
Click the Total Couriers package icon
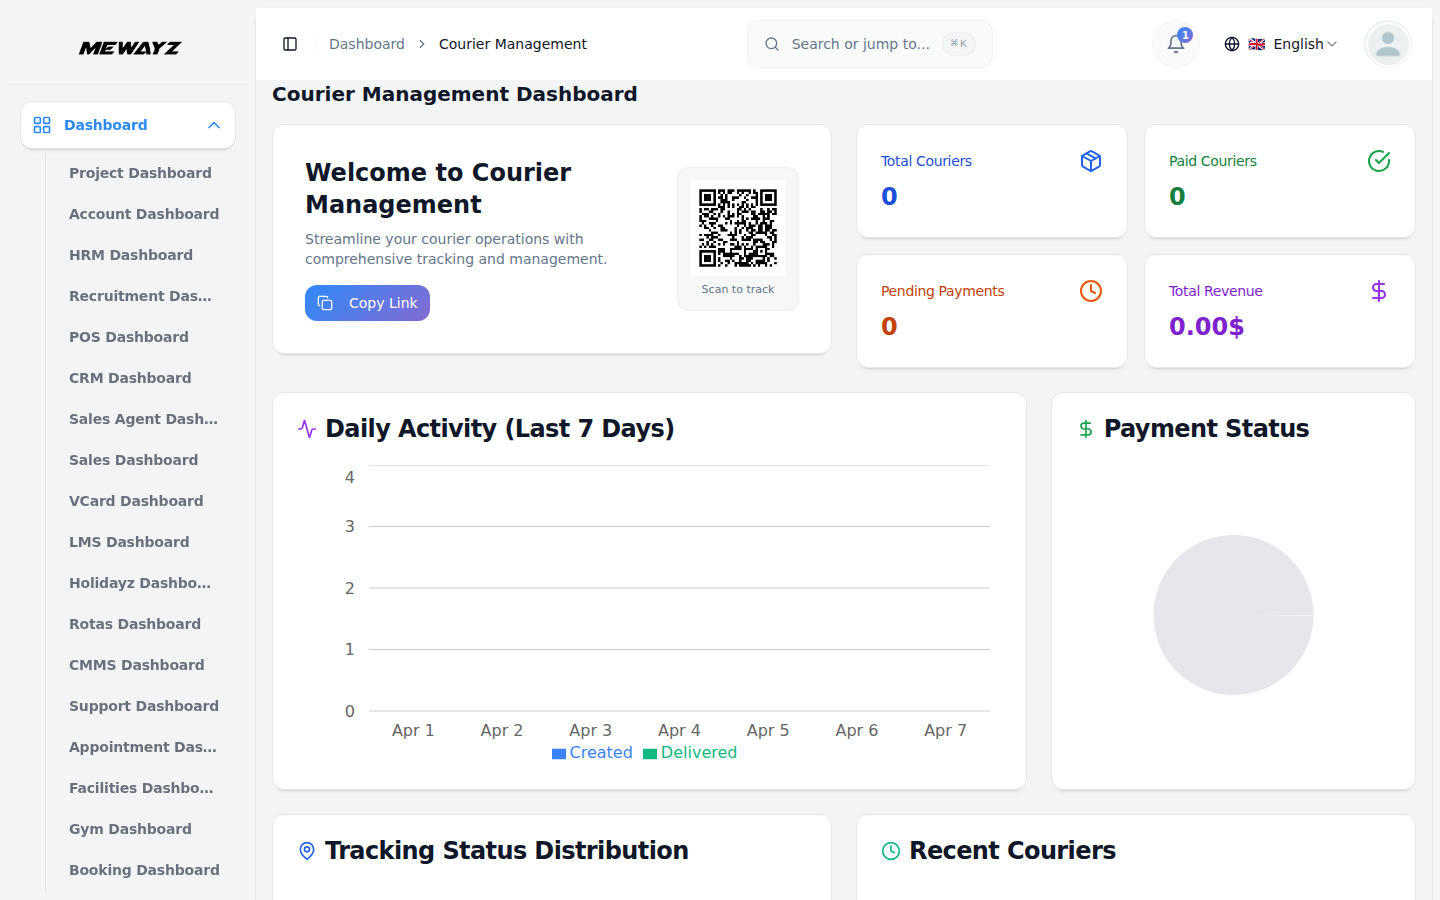pos(1091,160)
